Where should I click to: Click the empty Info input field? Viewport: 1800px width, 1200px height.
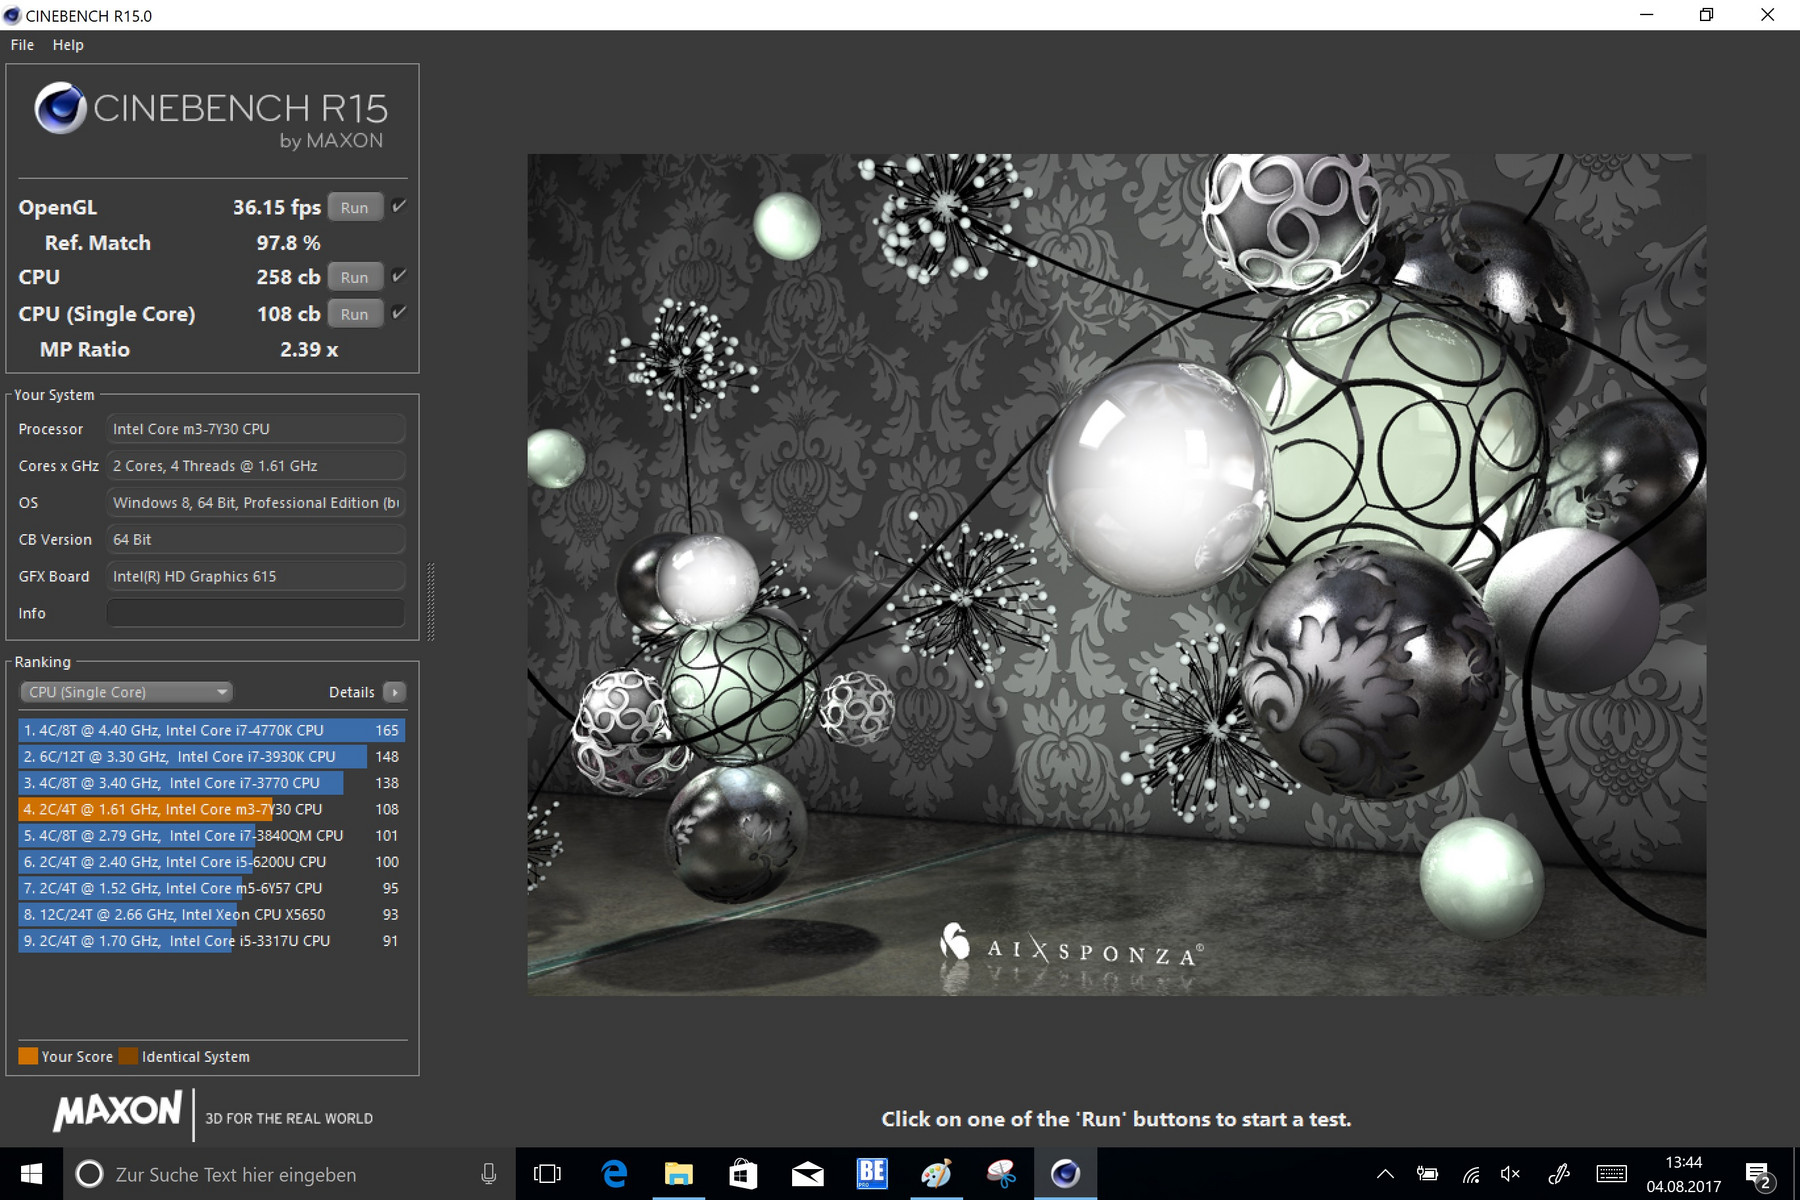256,613
